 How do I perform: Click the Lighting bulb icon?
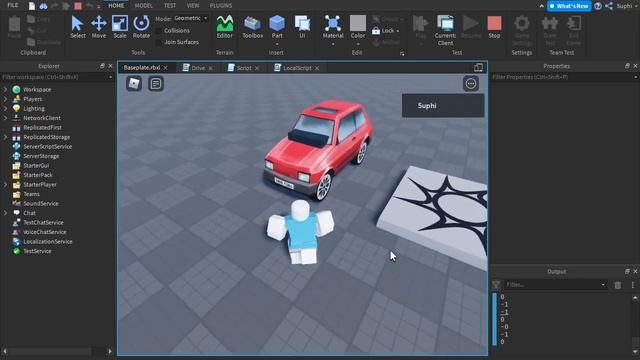click(x=16, y=108)
